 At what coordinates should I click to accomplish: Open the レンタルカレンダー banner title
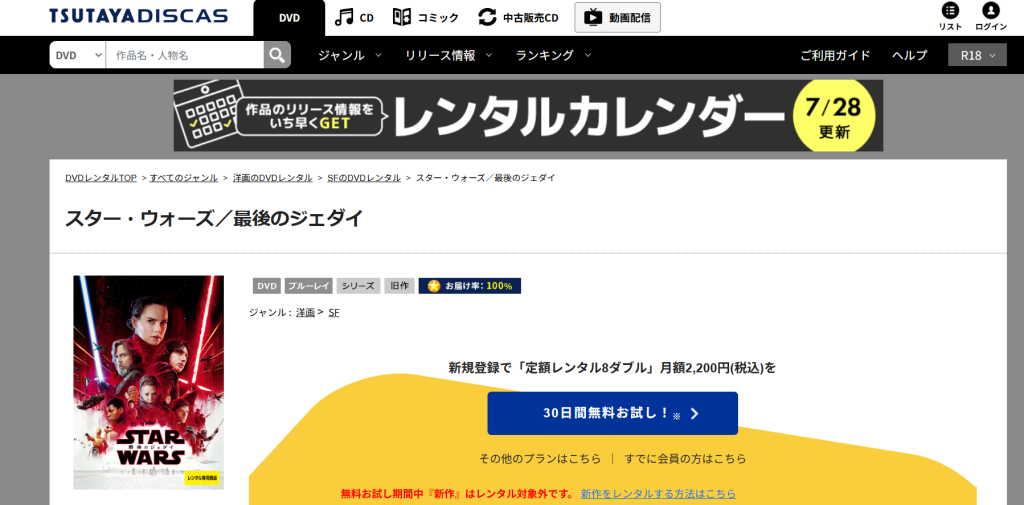pyautogui.click(x=588, y=116)
